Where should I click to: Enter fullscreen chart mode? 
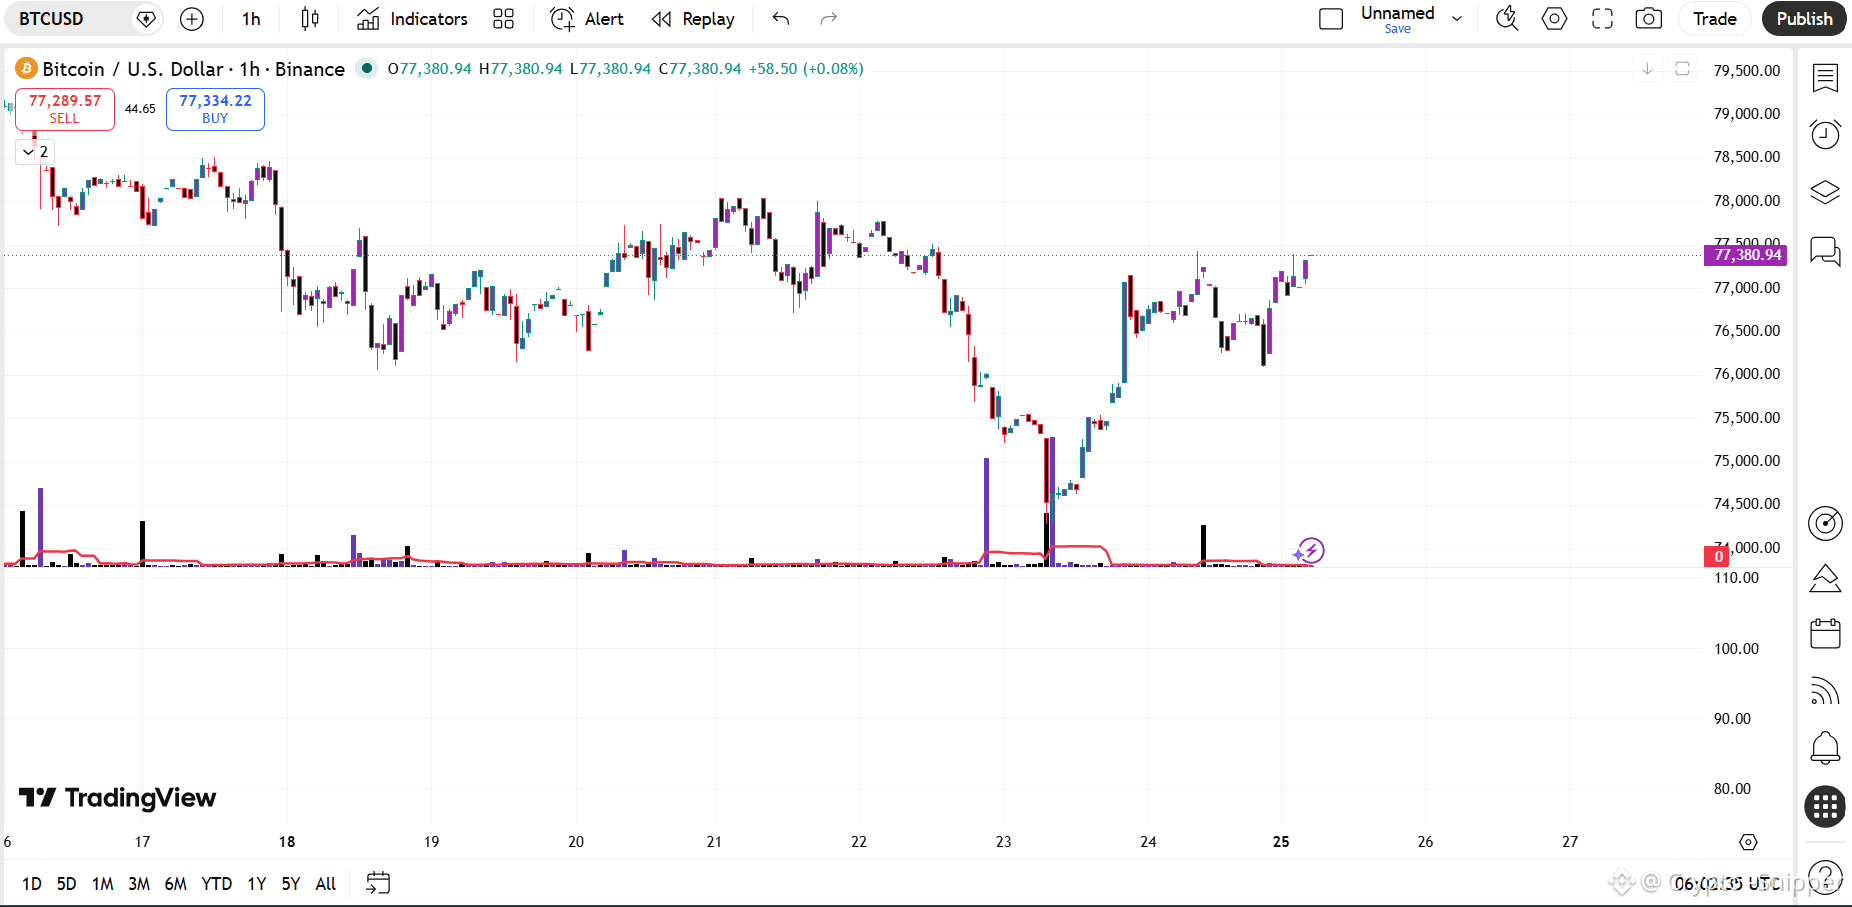pos(1602,19)
